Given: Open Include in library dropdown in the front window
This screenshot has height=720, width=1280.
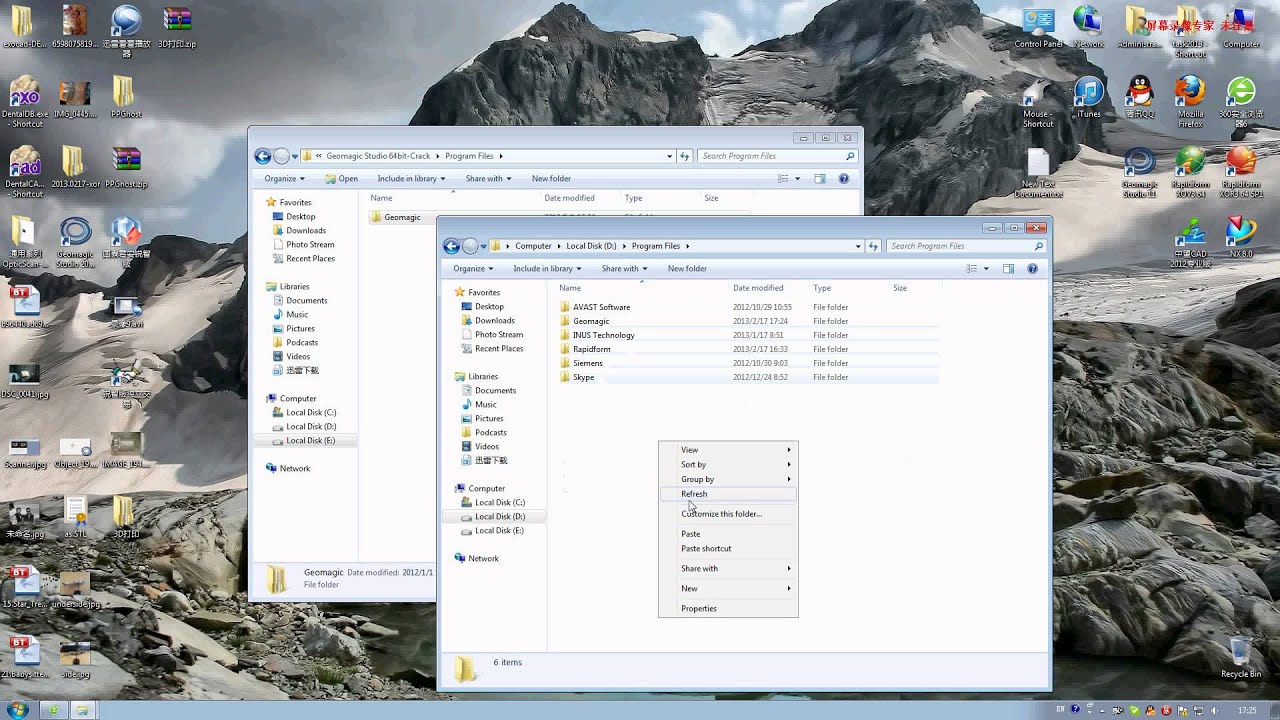Looking at the screenshot, I should (547, 268).
